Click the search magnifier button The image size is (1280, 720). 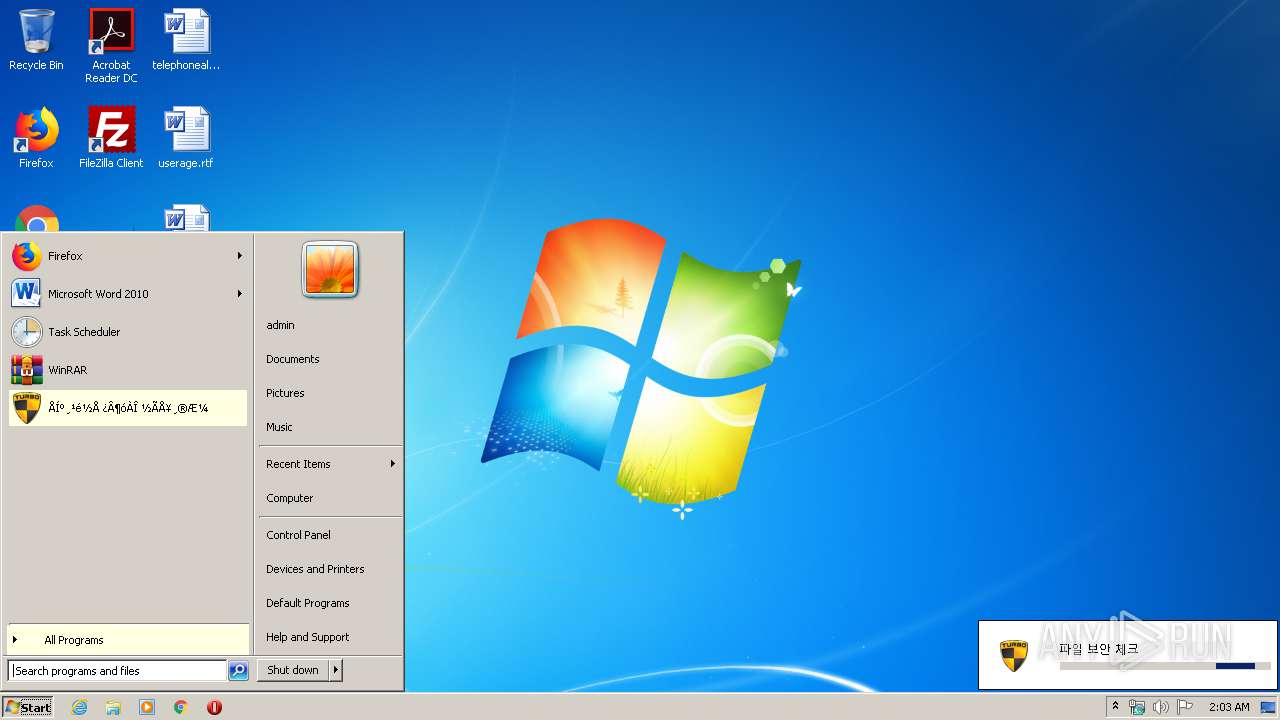(x=238, y=671)
